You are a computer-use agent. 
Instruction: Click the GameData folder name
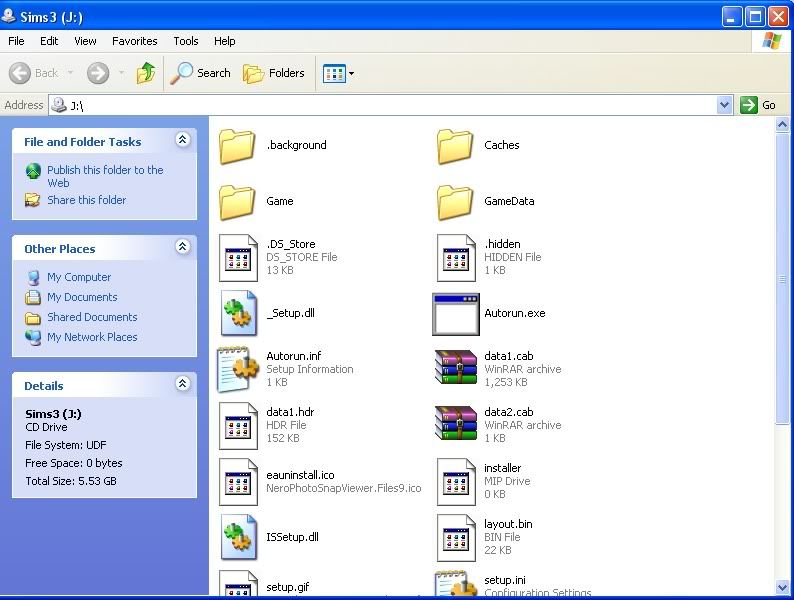click(509, 201)
